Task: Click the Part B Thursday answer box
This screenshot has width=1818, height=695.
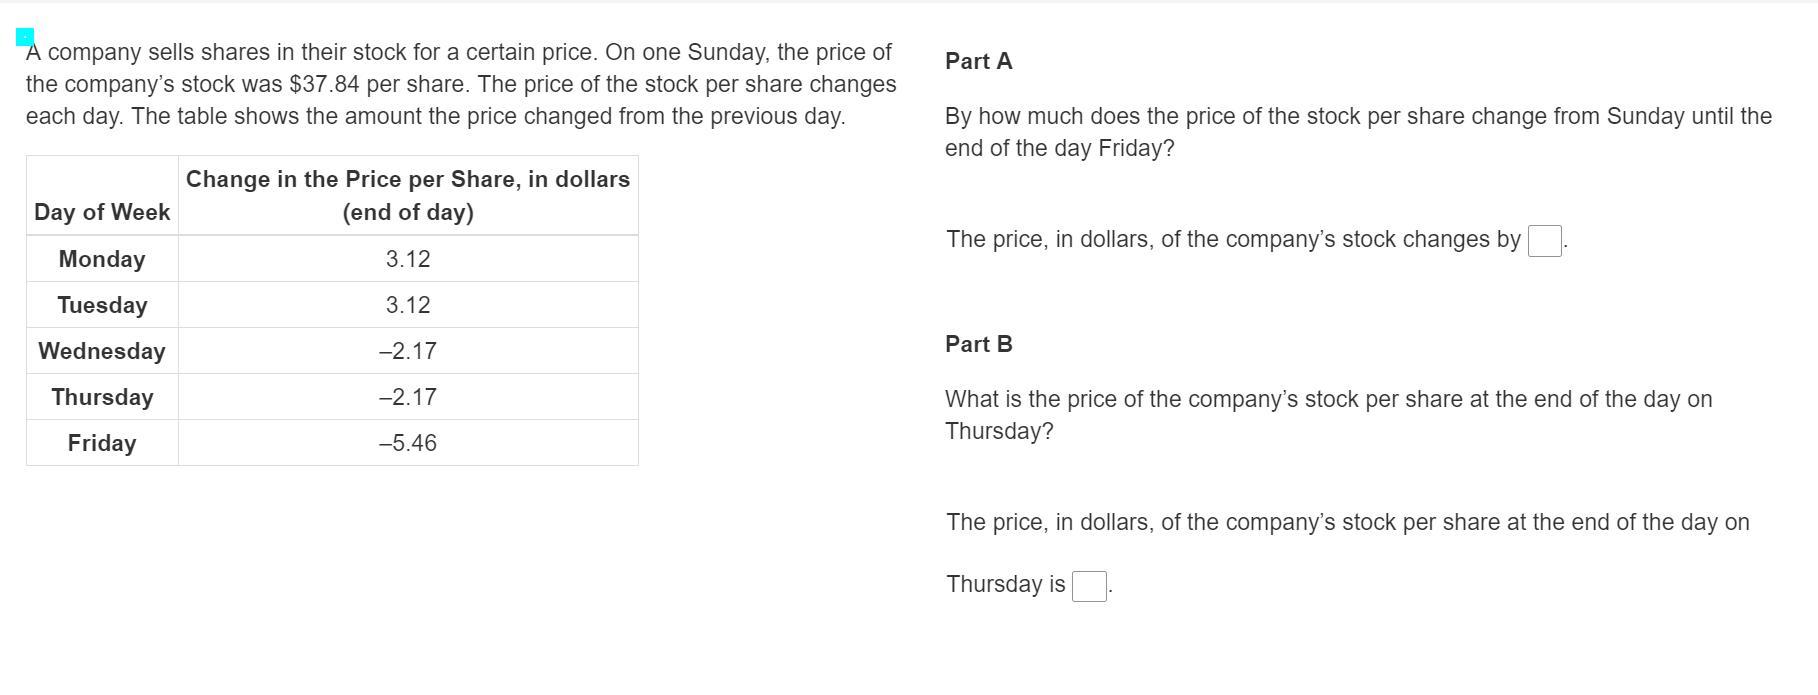Action: pos(1089,586)
